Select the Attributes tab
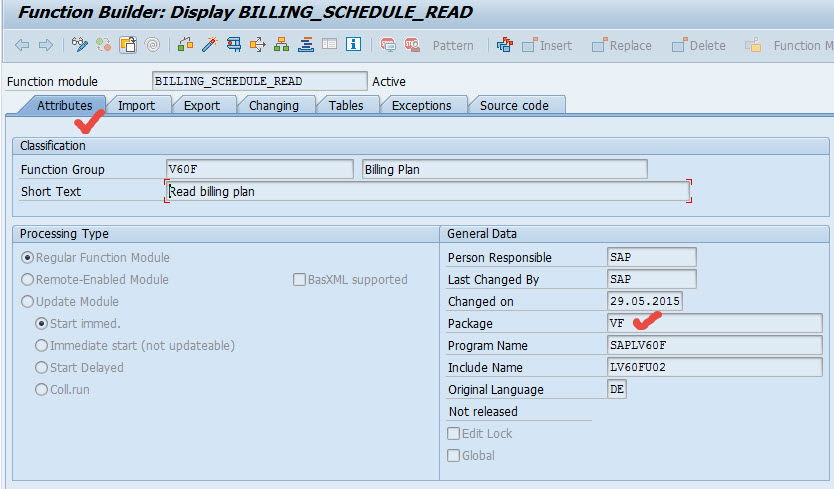Screen dimensions: 834x489 tap(64, 105)
